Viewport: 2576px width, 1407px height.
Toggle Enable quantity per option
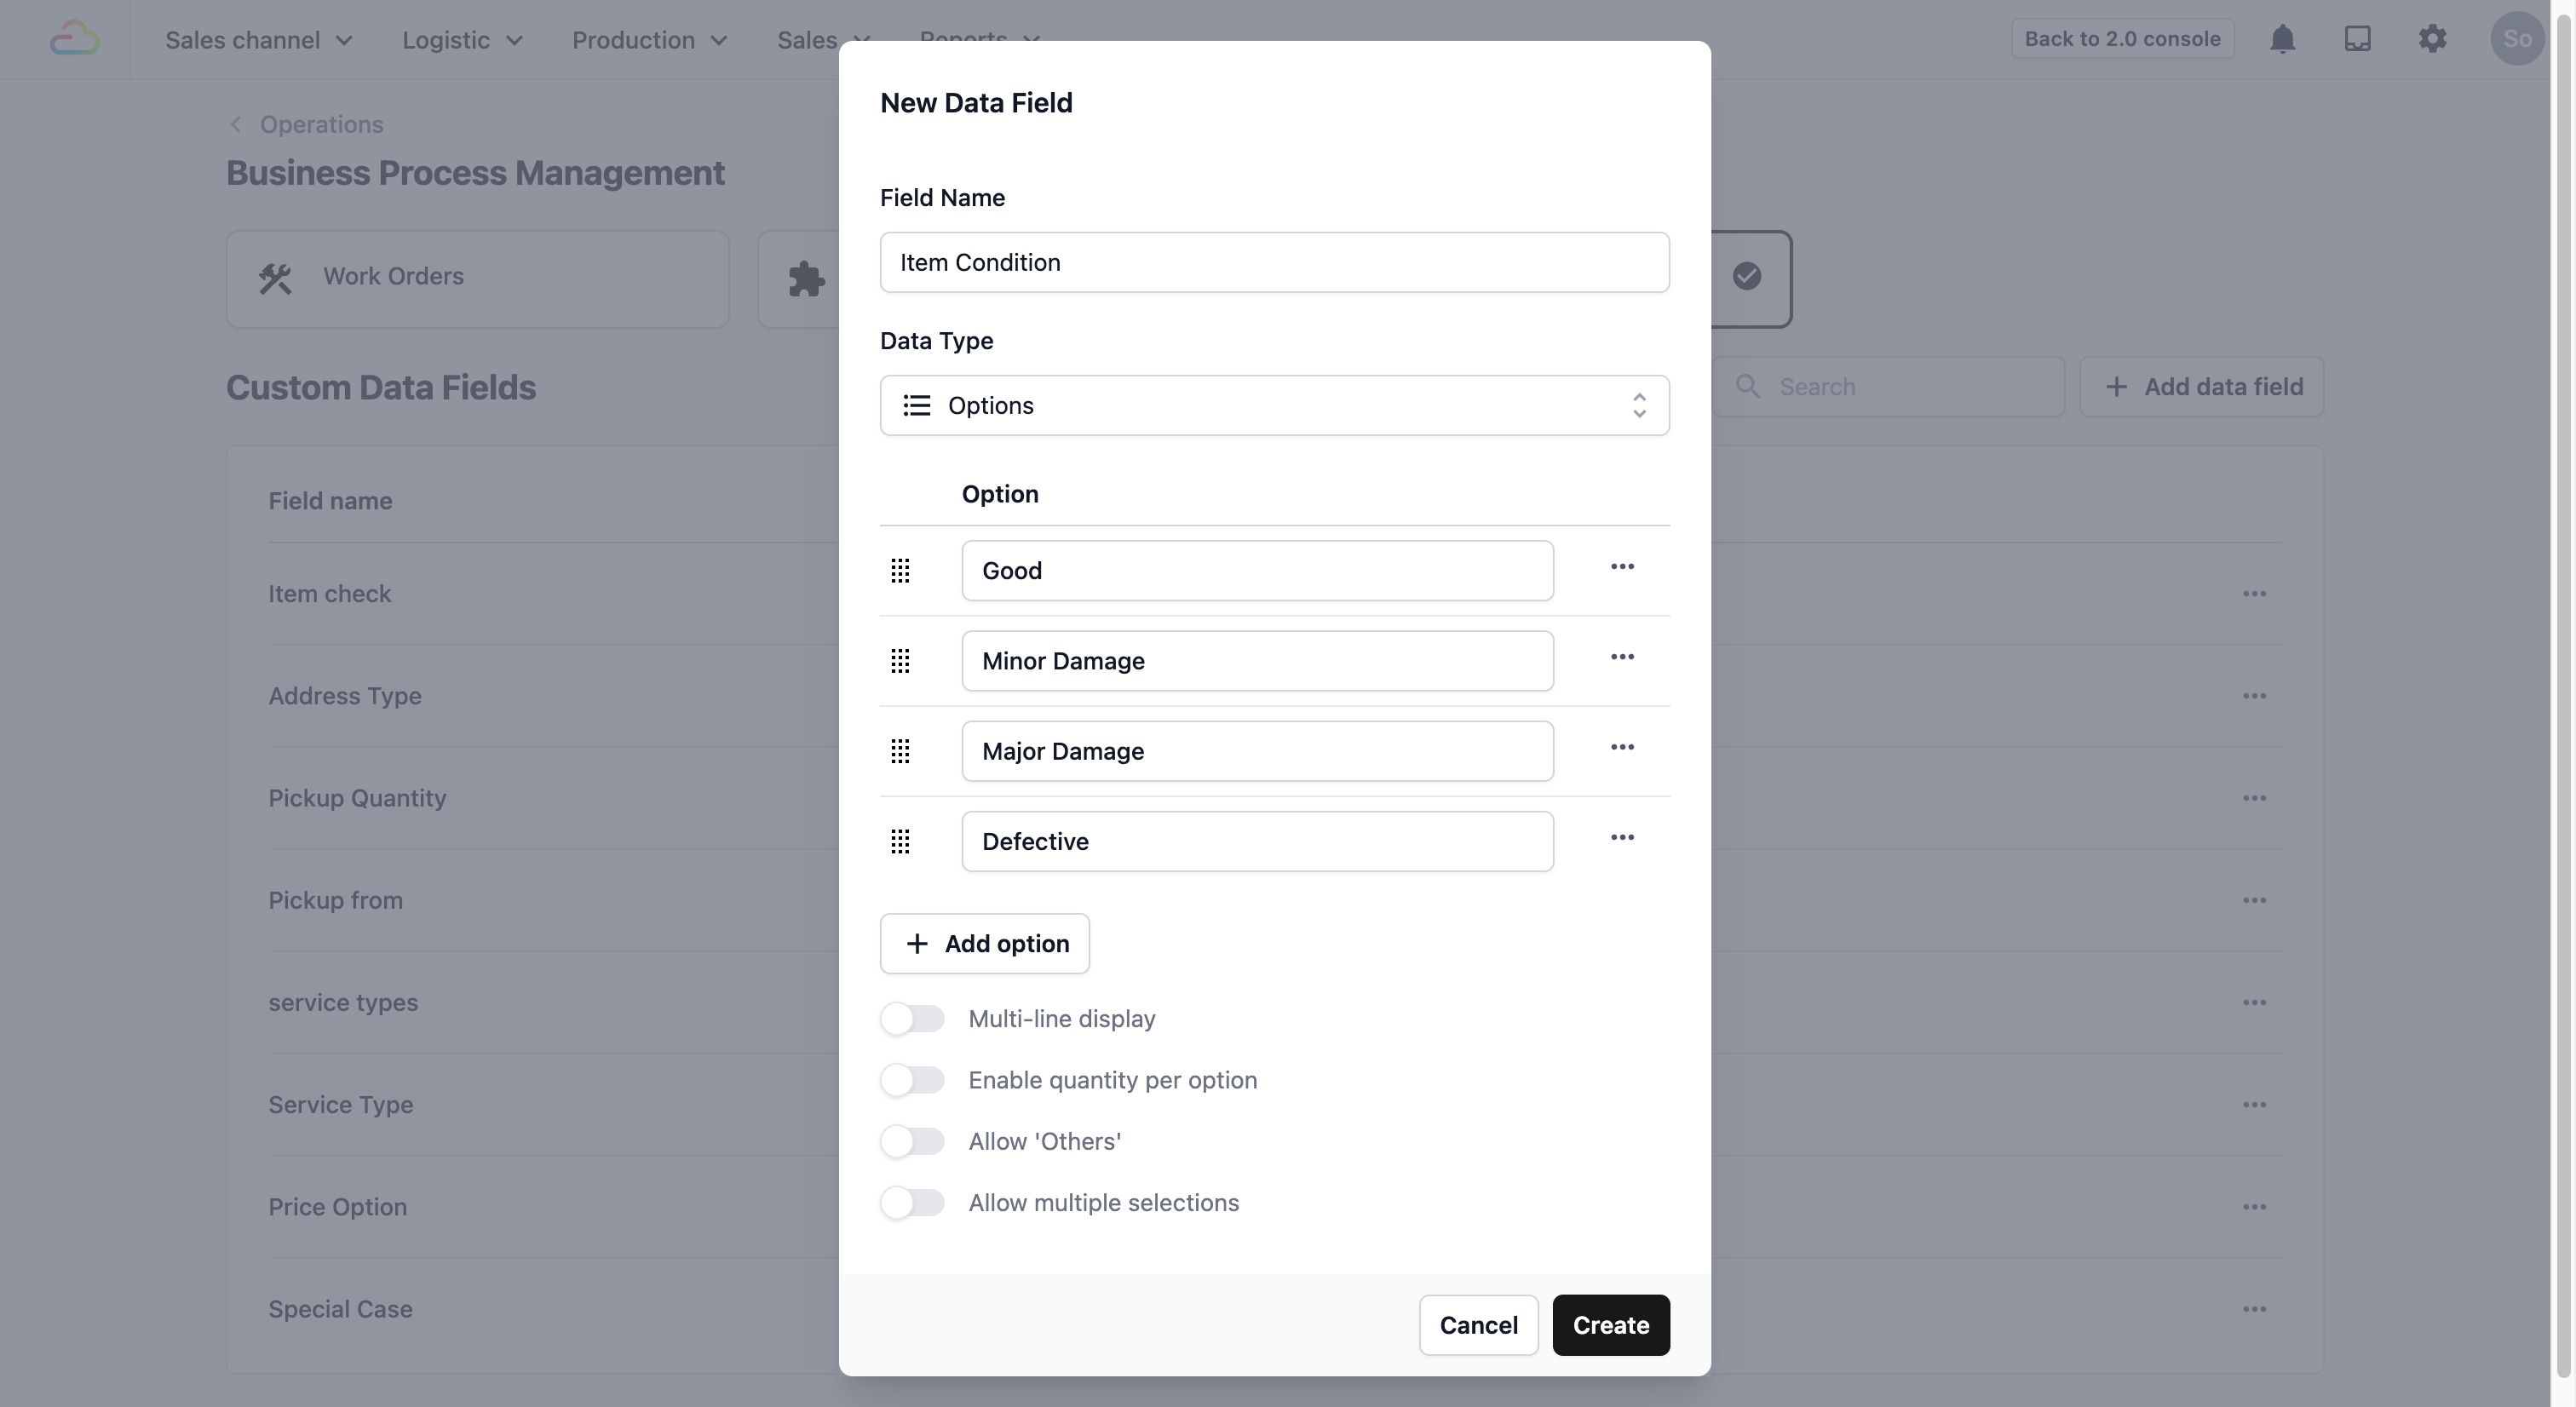coord(912,1080)
